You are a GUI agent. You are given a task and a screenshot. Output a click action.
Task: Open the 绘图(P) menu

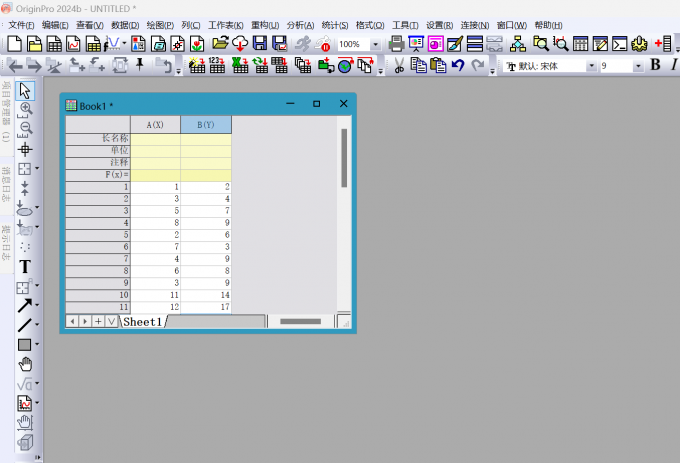click(160, 25)
